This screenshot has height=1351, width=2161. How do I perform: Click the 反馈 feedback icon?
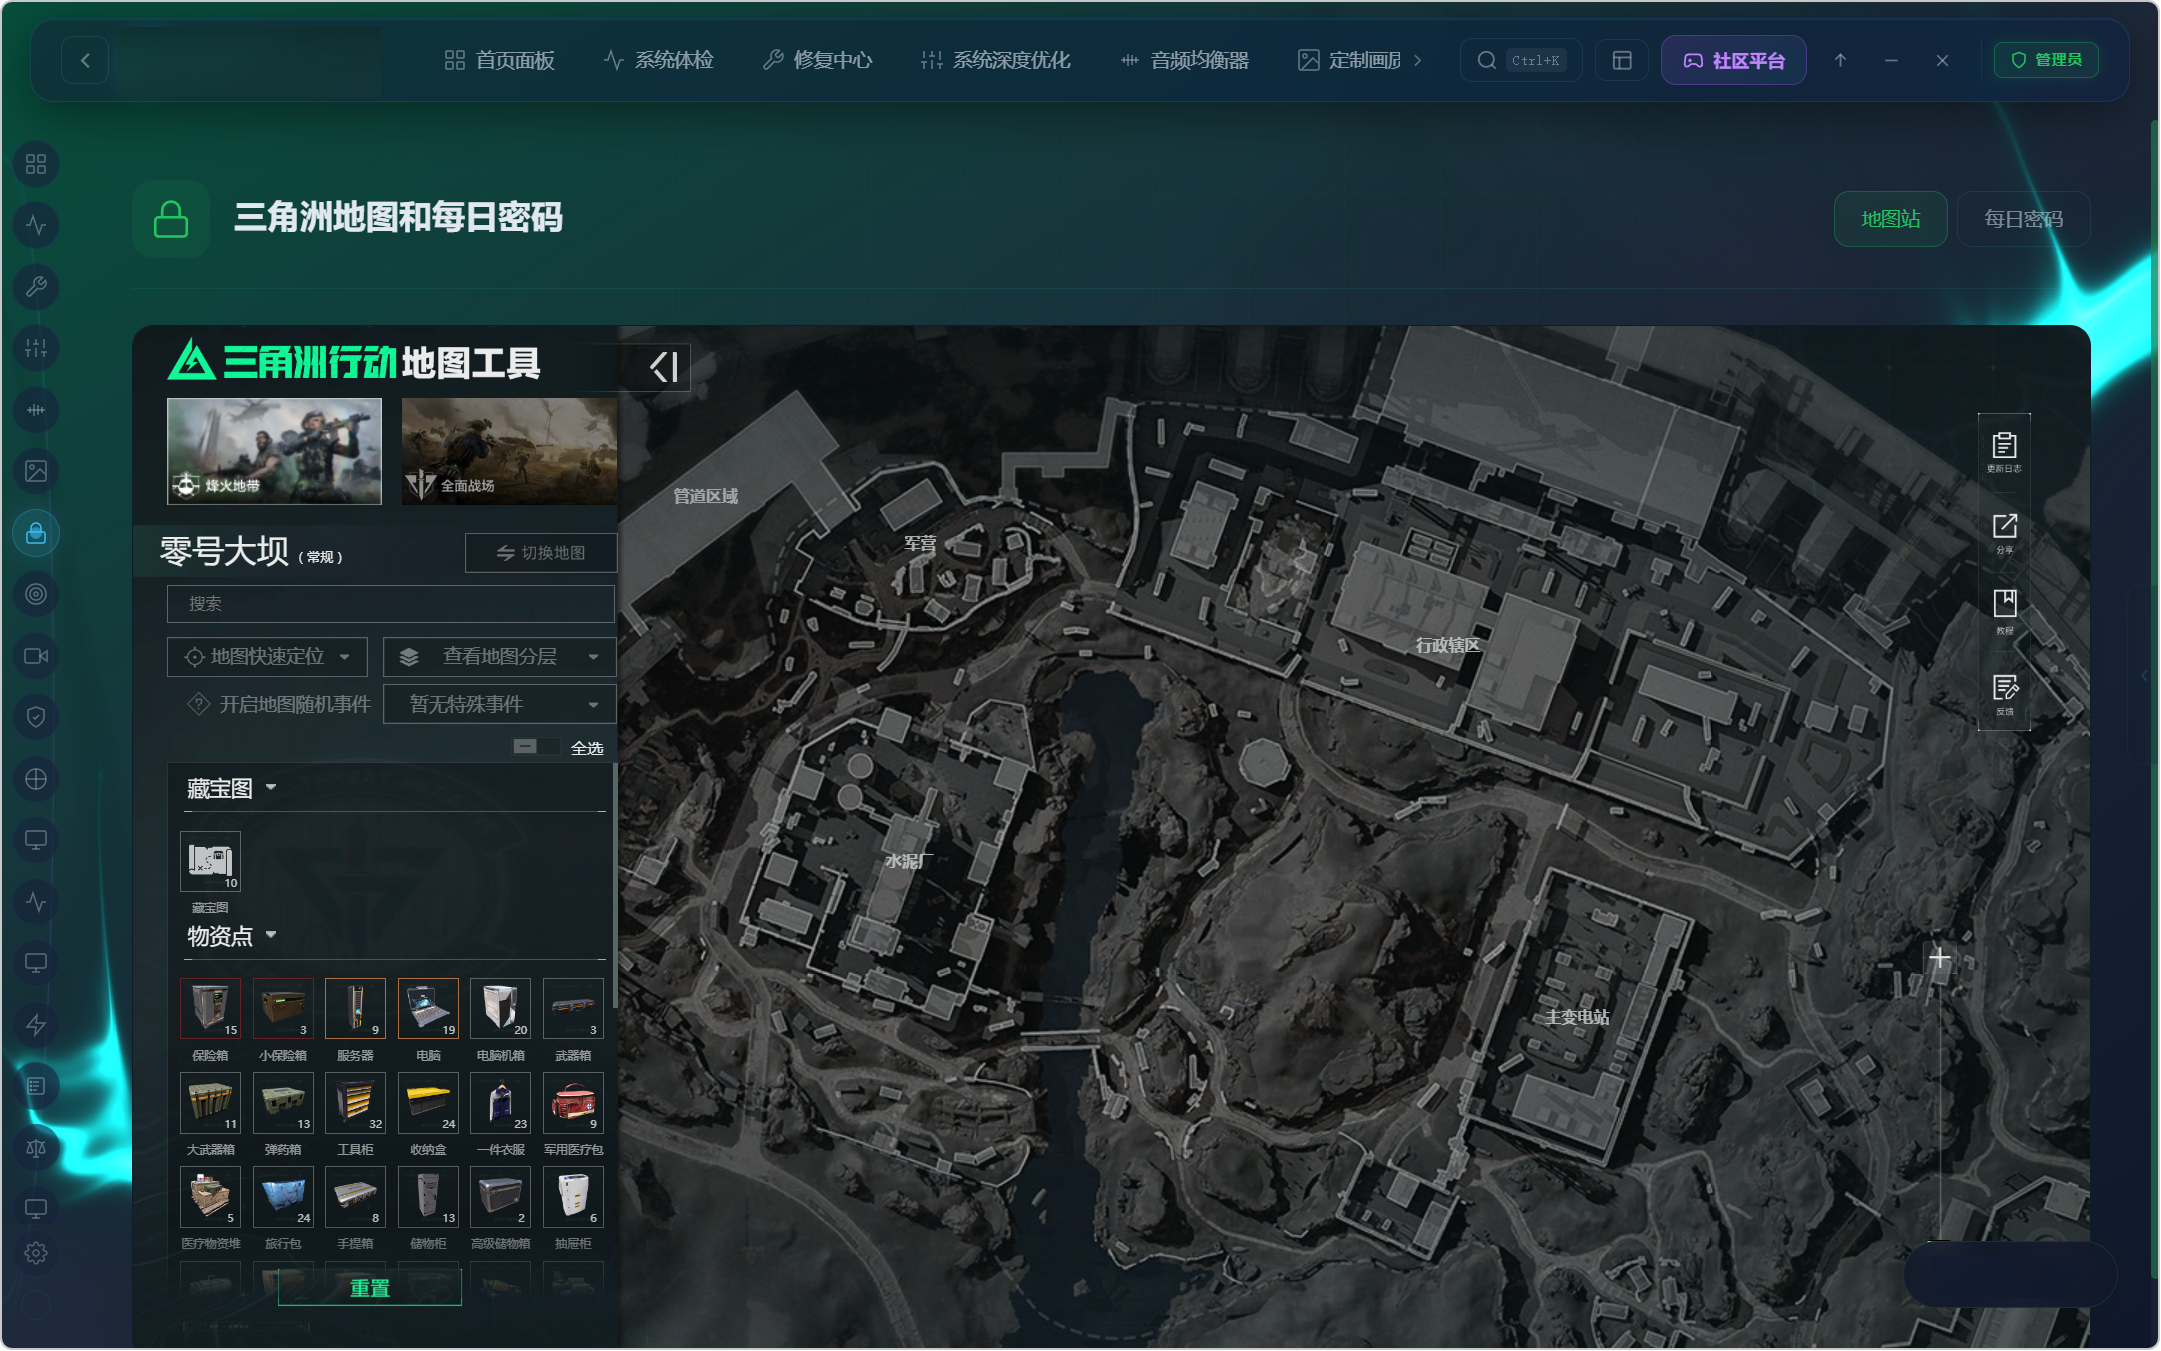pyautogui.click(x=2004, y=694)
